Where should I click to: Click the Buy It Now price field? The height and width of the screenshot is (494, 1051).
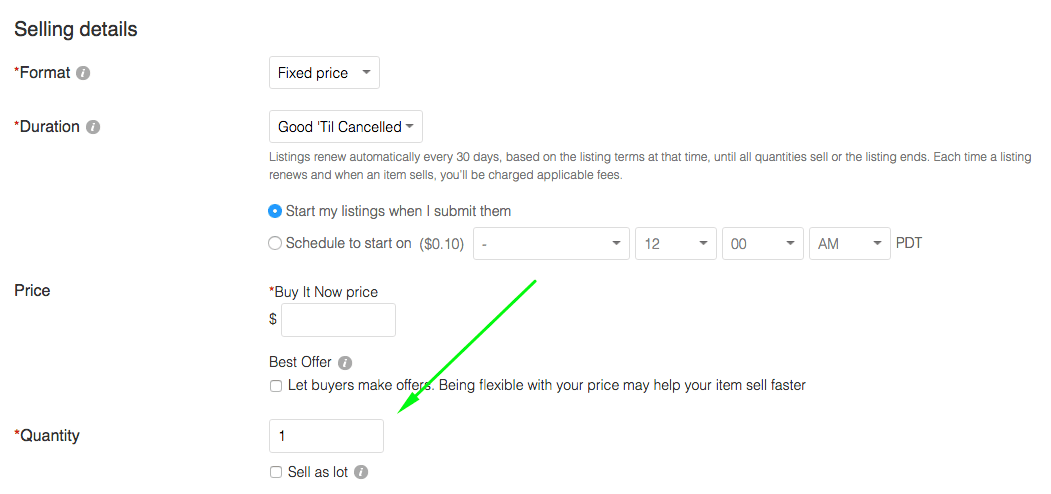(x=338, y=320)
